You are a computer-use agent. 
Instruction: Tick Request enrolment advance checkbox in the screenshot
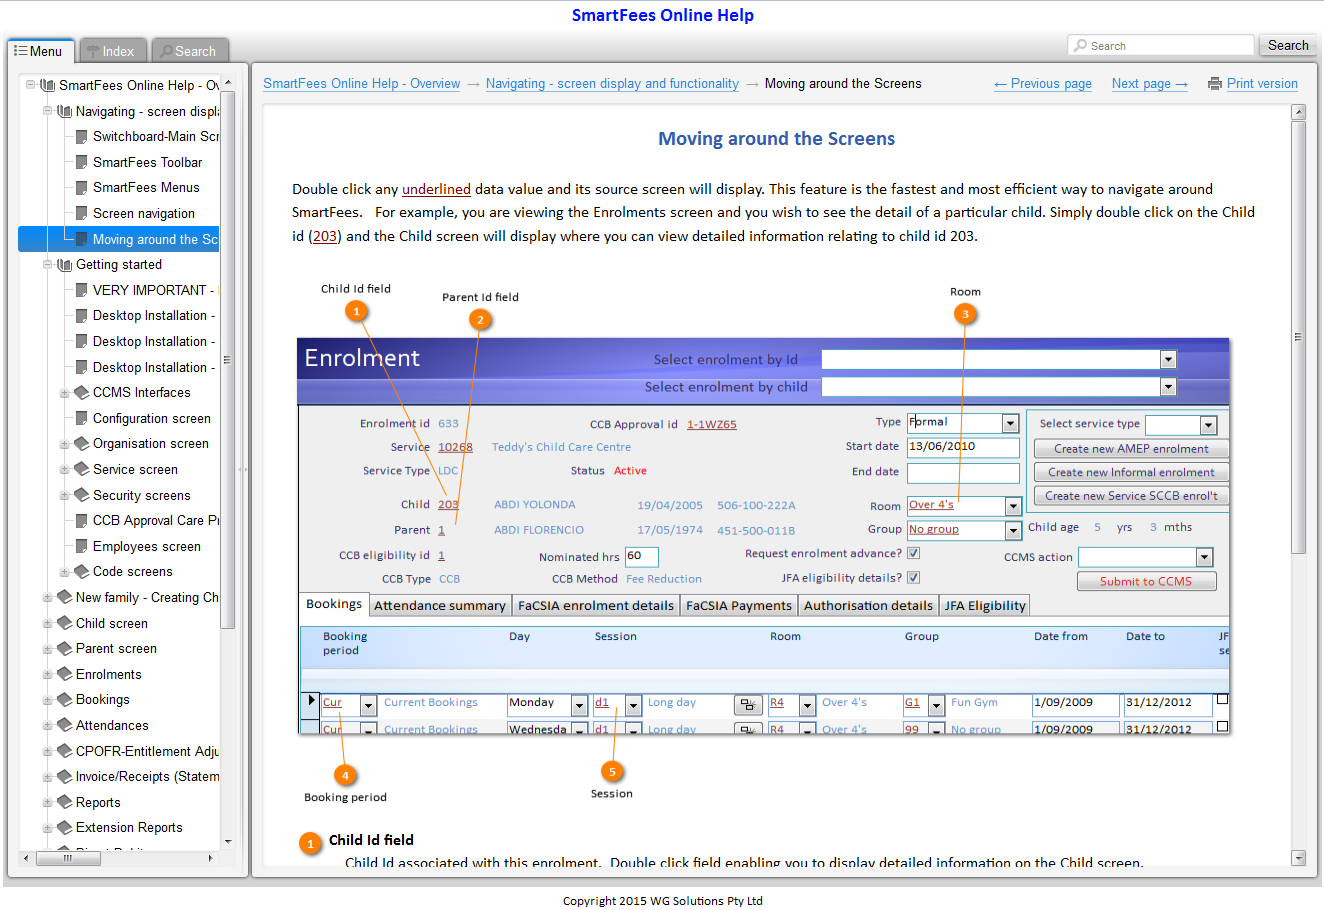click(913, 553)
